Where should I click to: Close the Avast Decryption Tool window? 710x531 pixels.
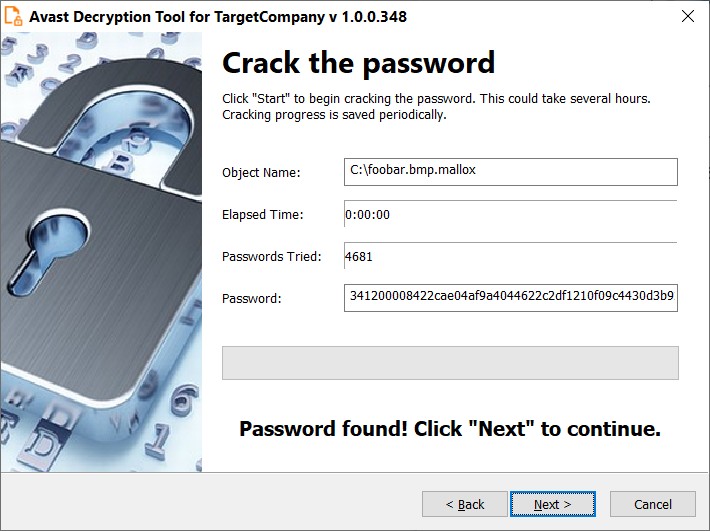[687, 17]
